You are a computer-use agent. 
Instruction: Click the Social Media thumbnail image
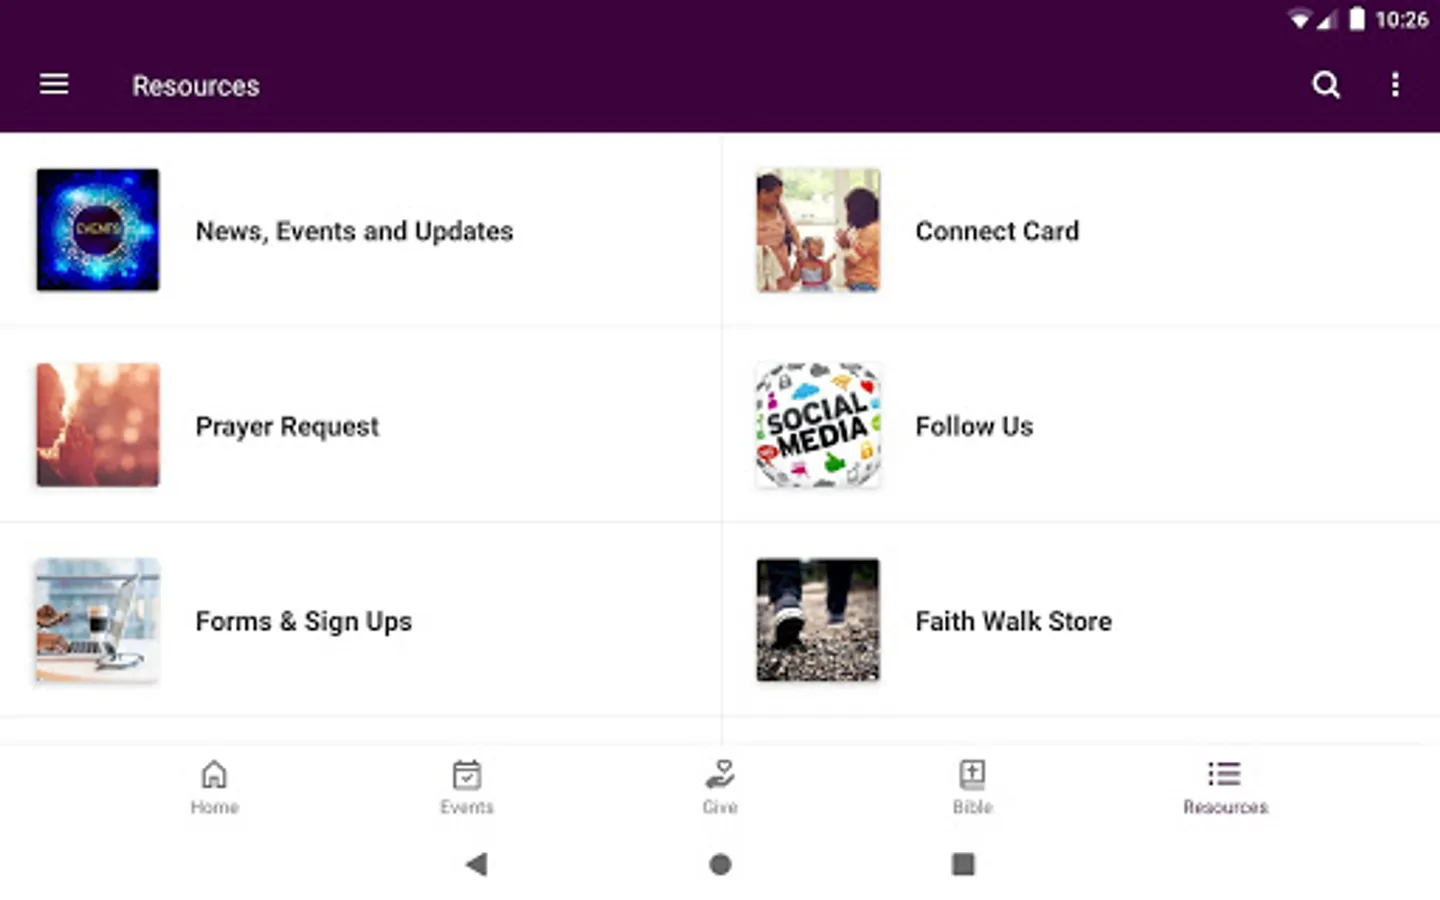click(x=818, y=425)
